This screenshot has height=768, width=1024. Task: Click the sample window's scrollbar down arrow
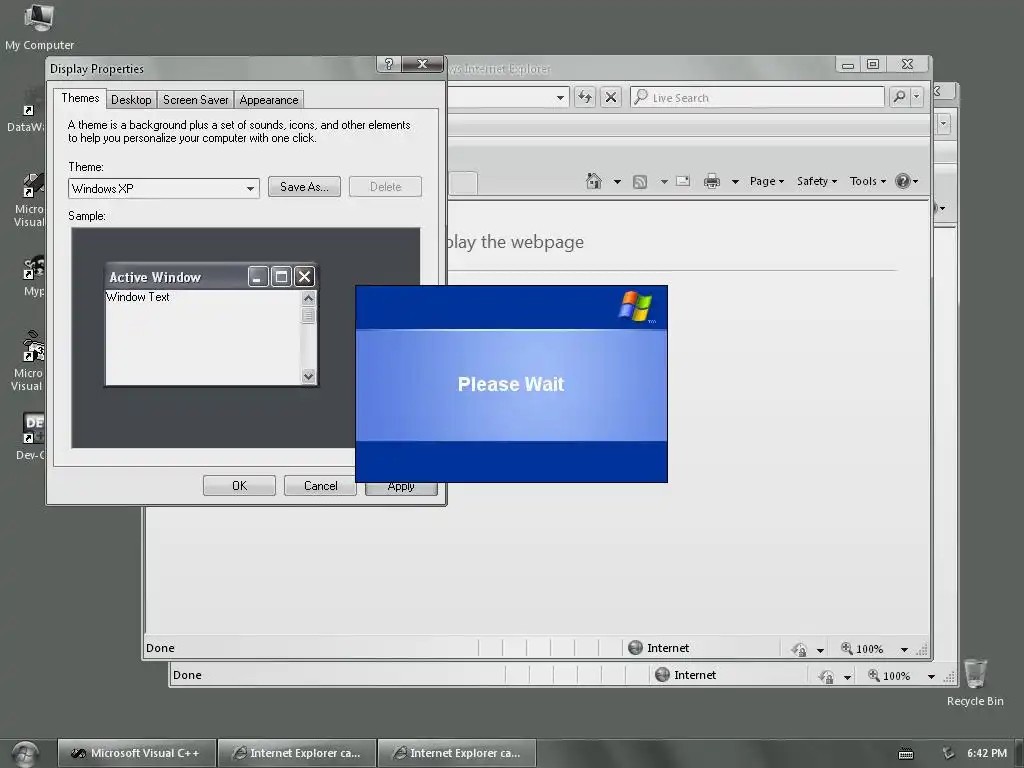tap(308, 376)
